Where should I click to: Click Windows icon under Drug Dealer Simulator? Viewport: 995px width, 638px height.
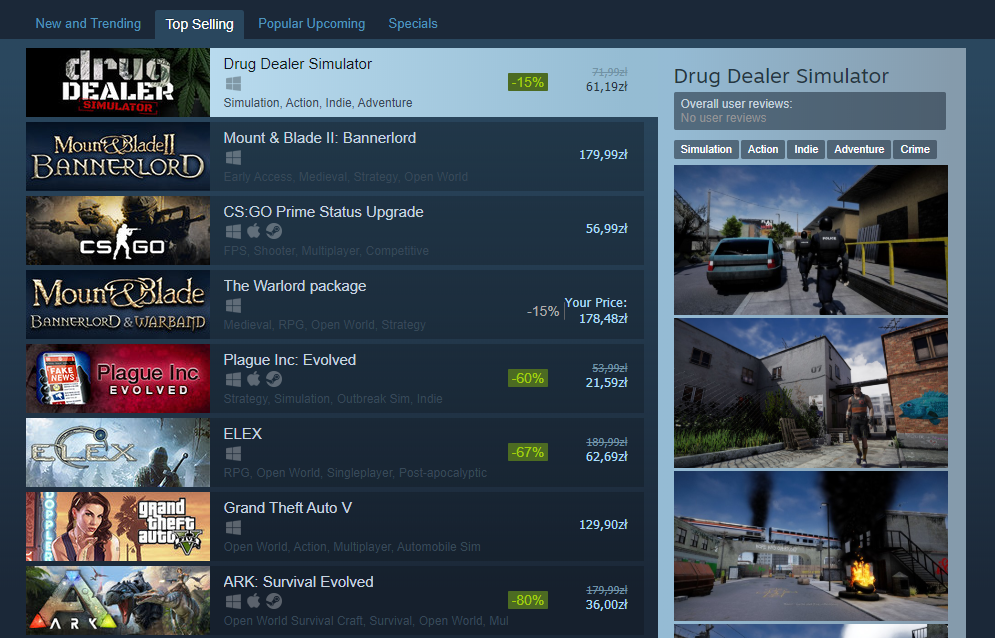(233, 84)
